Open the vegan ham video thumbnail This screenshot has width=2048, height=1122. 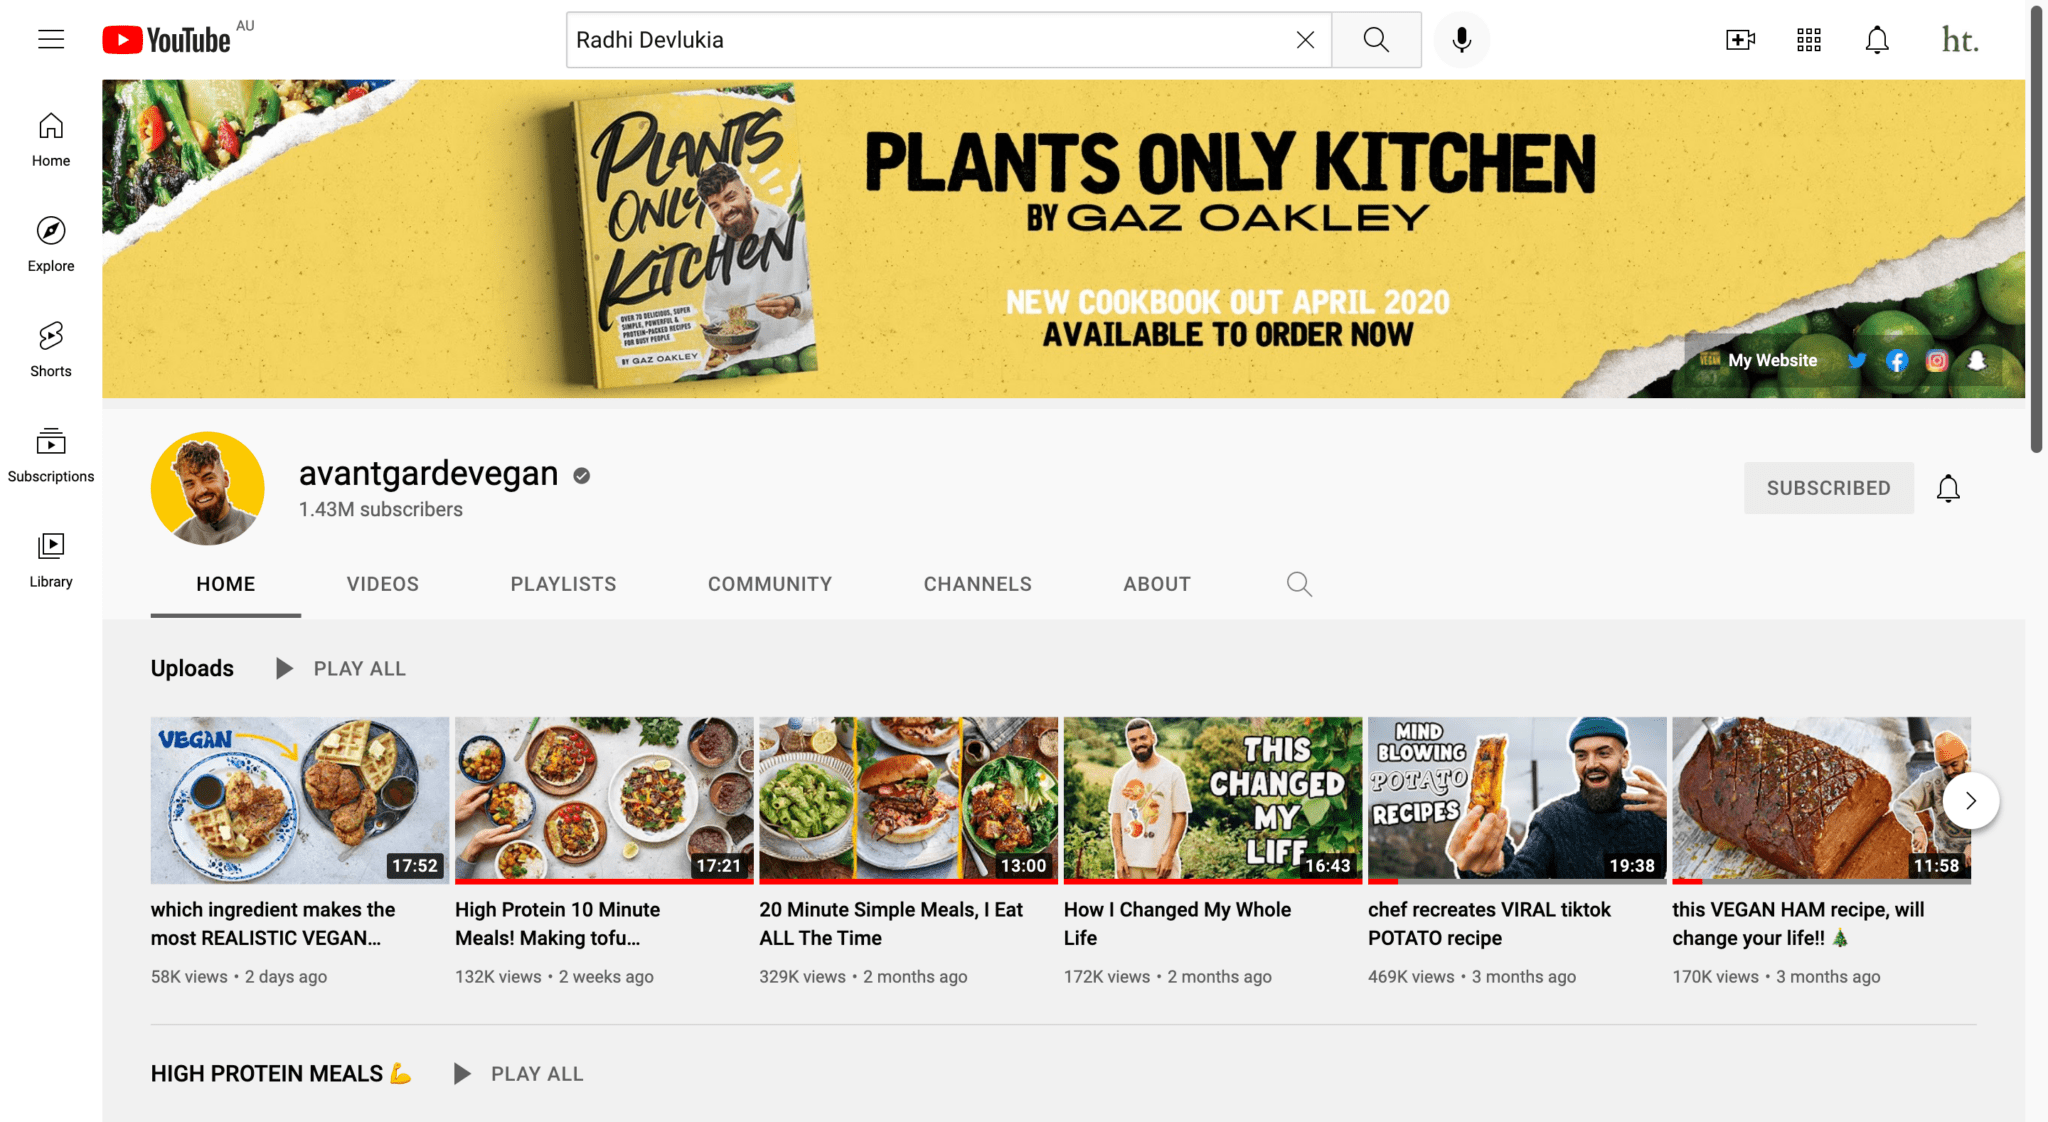(x=1821, y=800)
